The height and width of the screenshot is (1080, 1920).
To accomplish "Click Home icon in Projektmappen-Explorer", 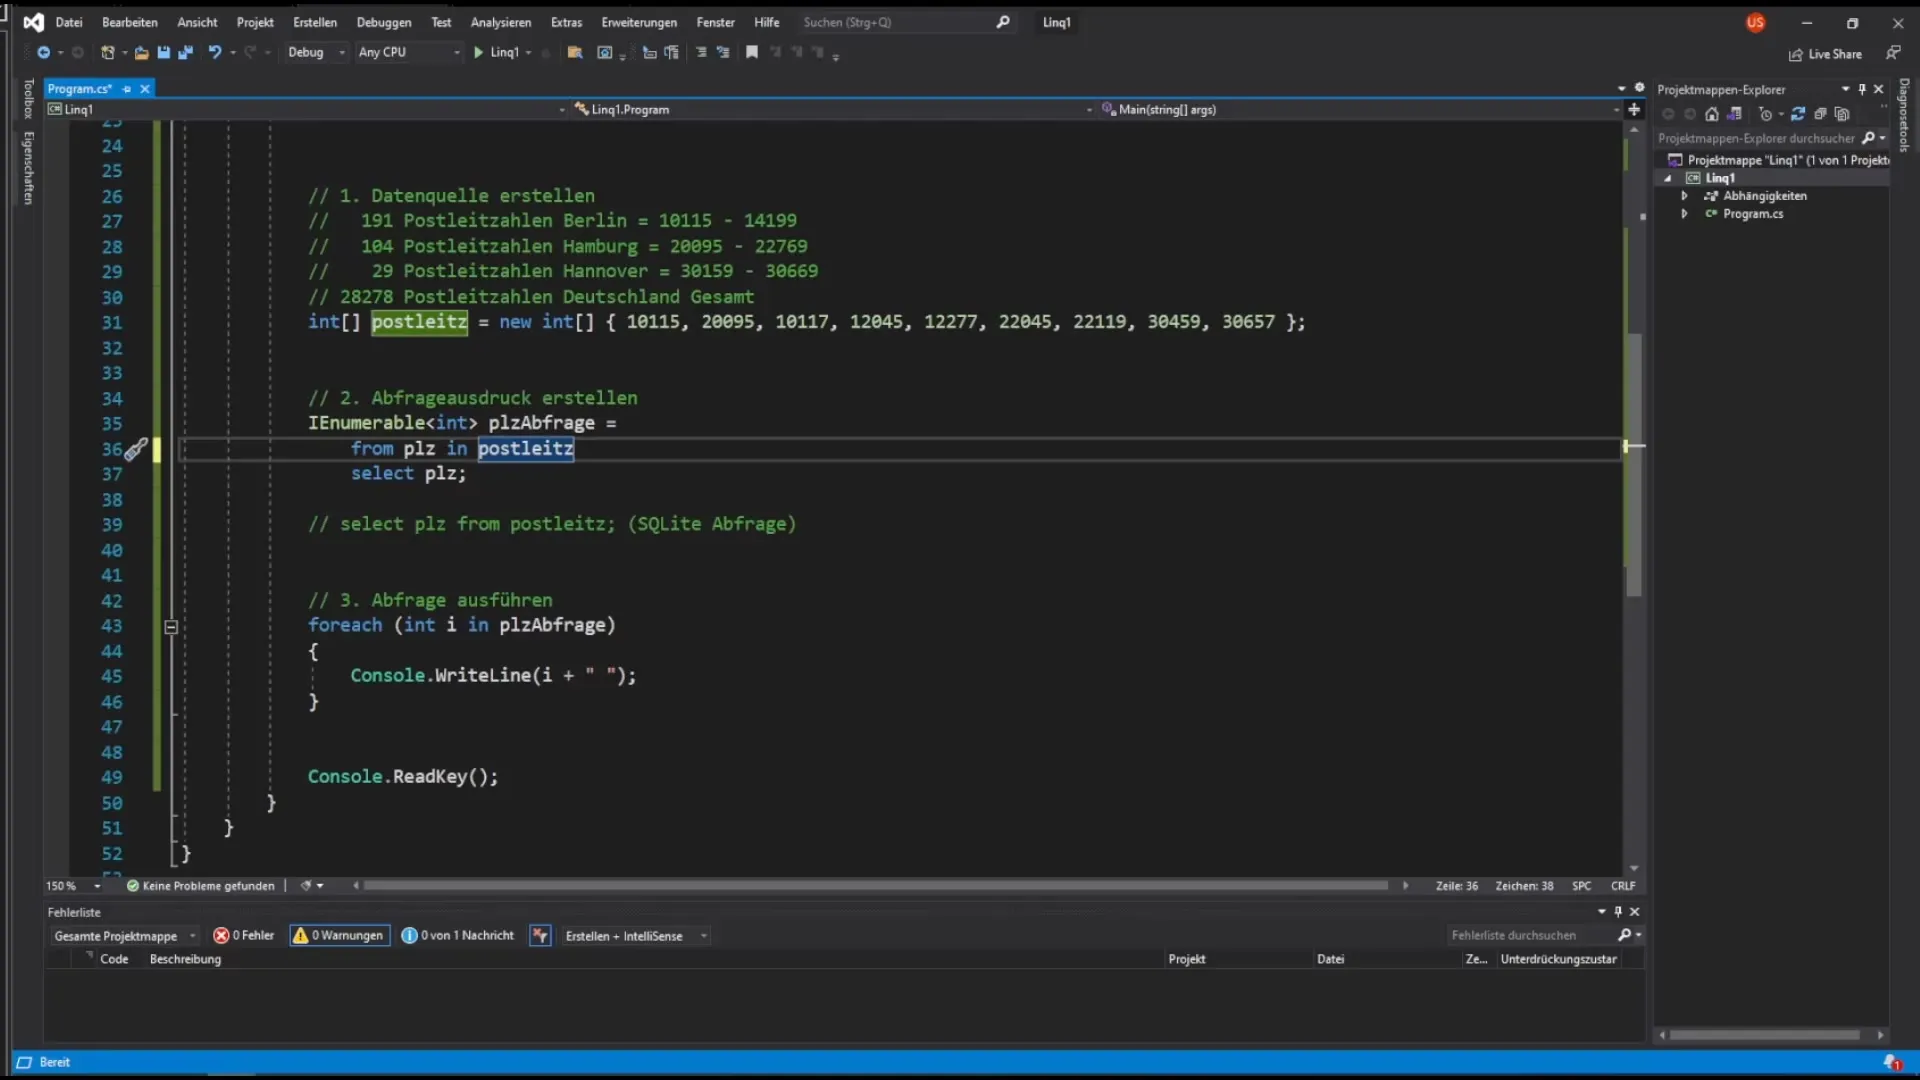I will 1712,114.
